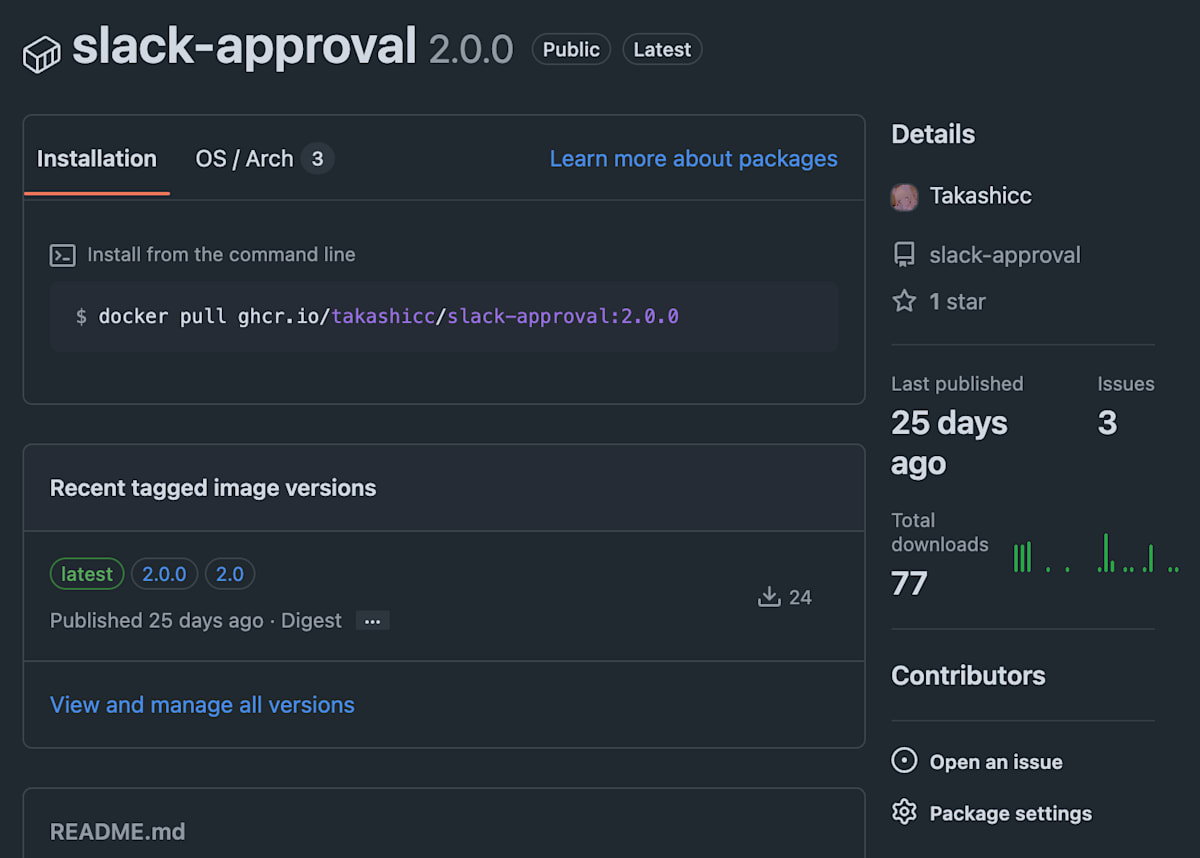Click the takashicc part of the docker command
The image size is (1200, 858).
pyautogui.click(x=383, y=316)
